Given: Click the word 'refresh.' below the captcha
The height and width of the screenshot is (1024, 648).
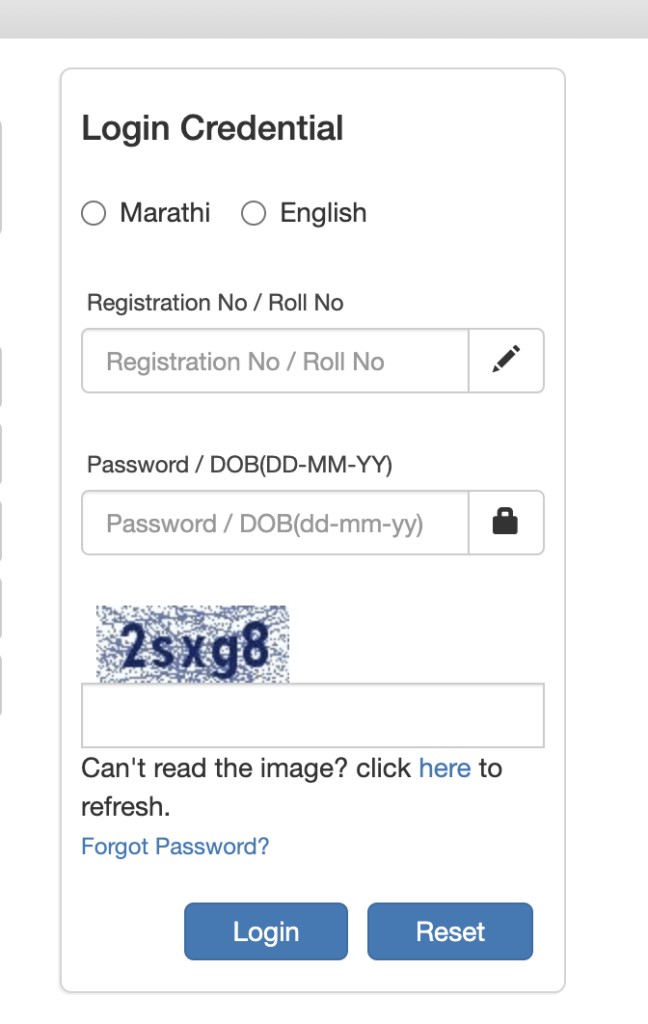Looking at the screenshot, I should pyautogui.click(x=125, y=807).
